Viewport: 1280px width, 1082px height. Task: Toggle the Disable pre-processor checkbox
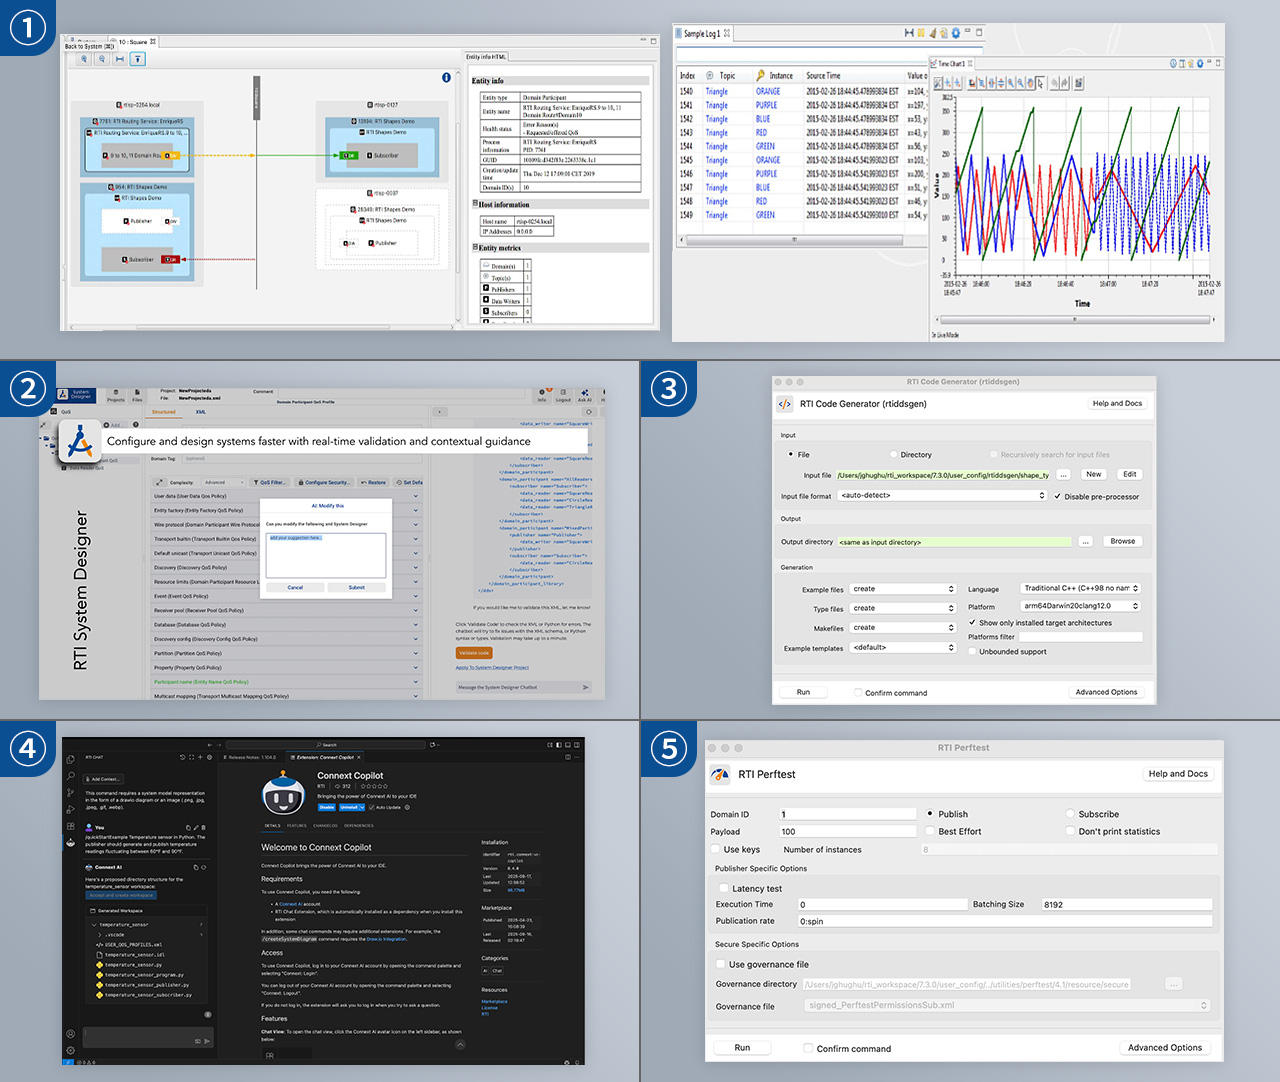pos(1058,496)
